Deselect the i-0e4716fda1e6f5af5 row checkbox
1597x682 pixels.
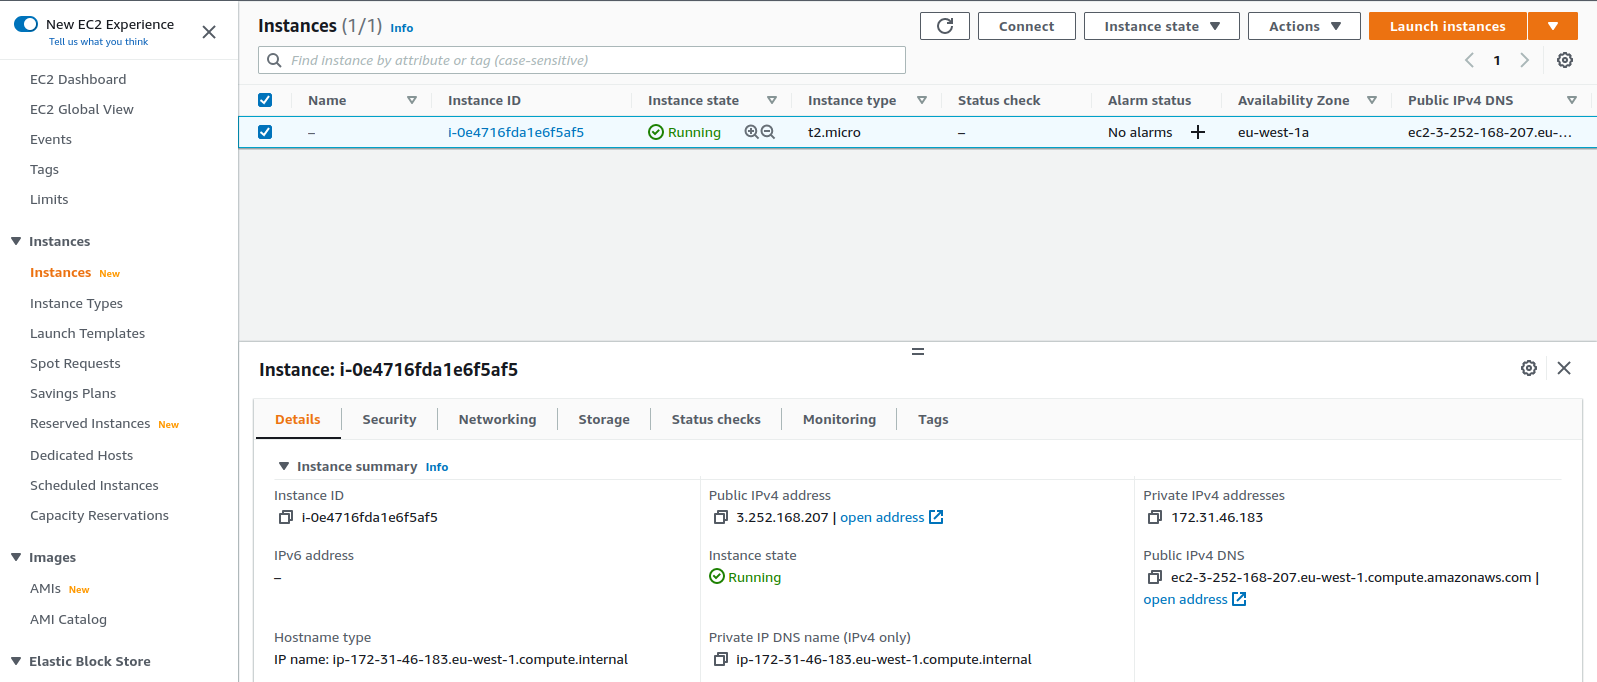[x=265, y=132]
